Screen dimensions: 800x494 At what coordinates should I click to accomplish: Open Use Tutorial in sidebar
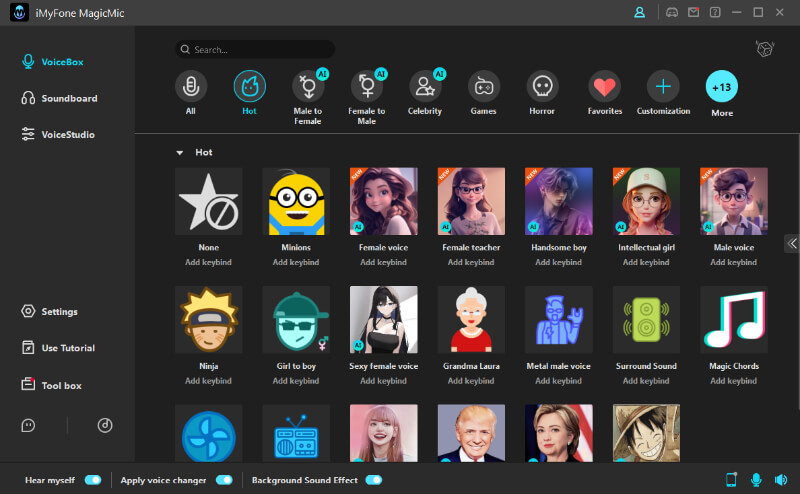coord(58,348)
